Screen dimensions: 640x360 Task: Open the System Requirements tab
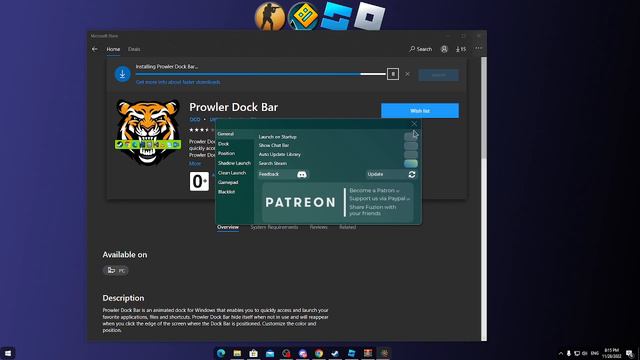click(x=274, y=227)
